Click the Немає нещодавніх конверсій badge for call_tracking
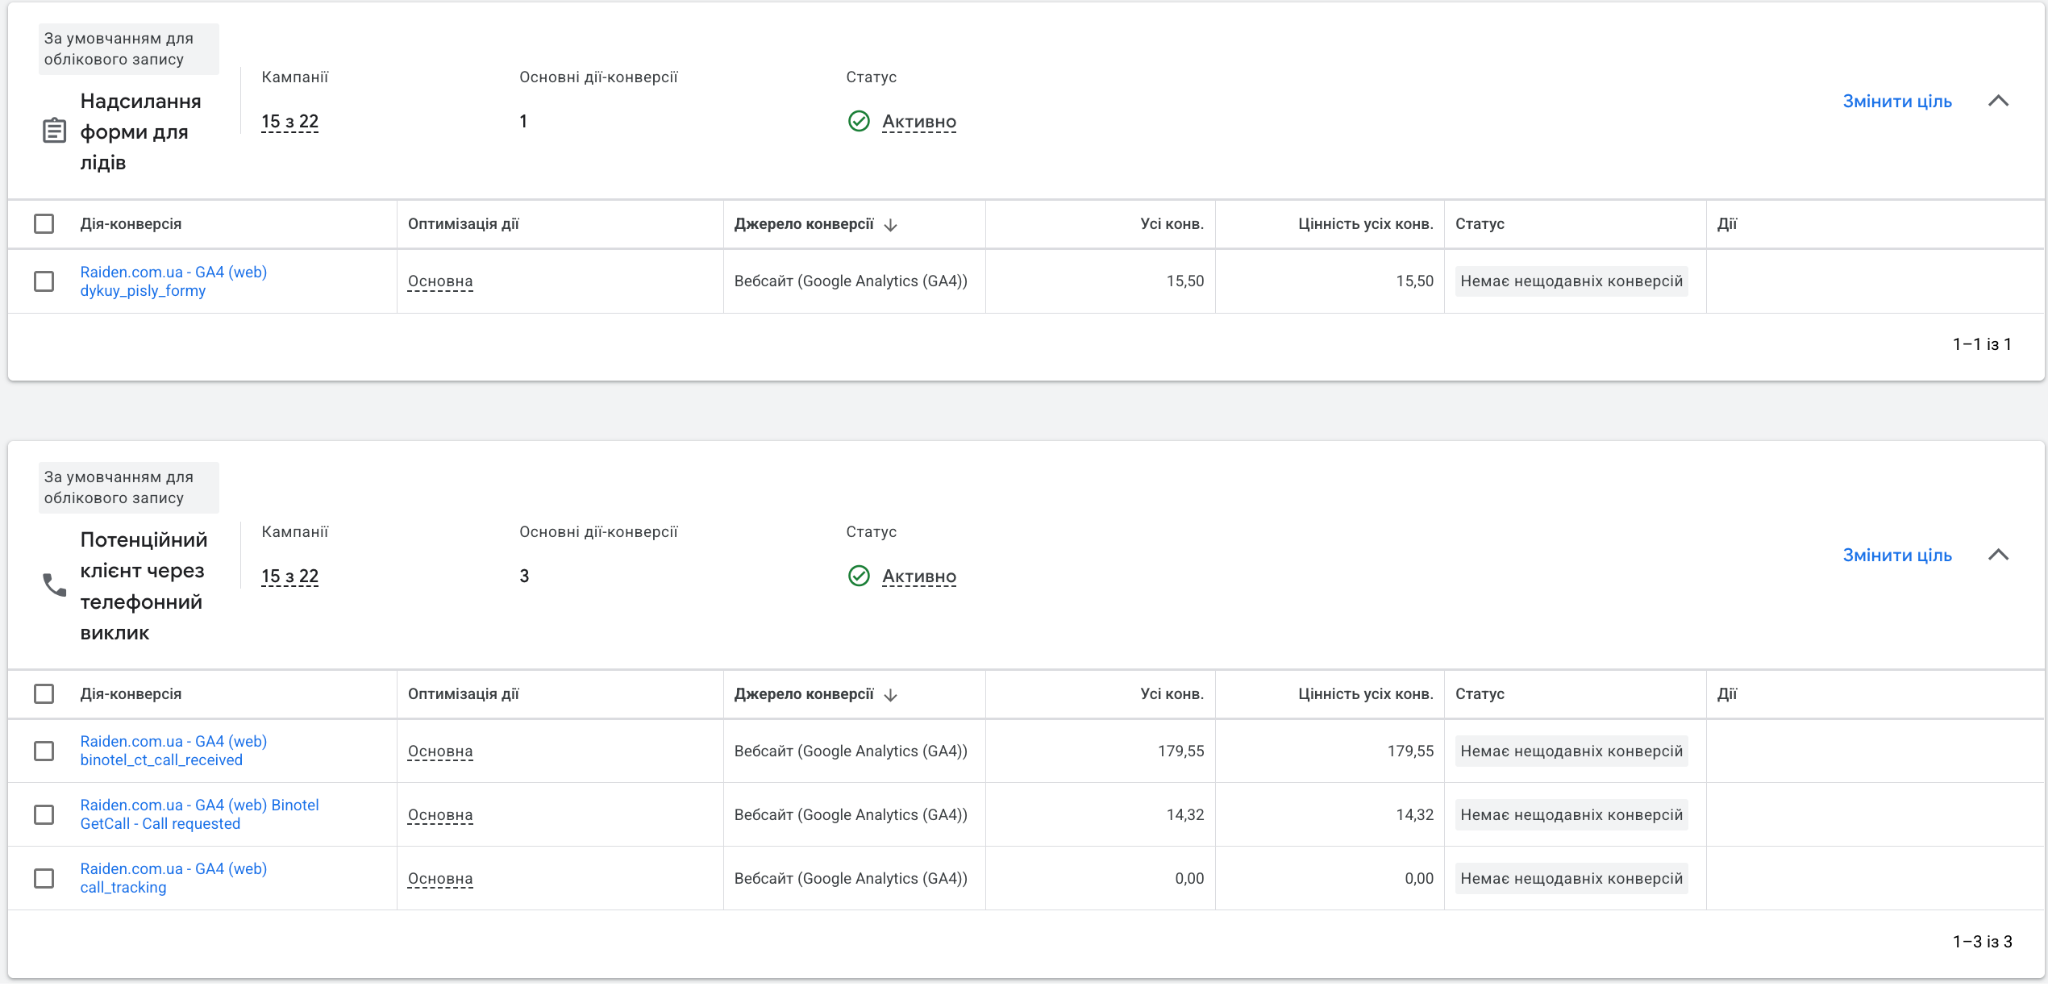This screenshot has width=2048, height=984. (1571, 878)
